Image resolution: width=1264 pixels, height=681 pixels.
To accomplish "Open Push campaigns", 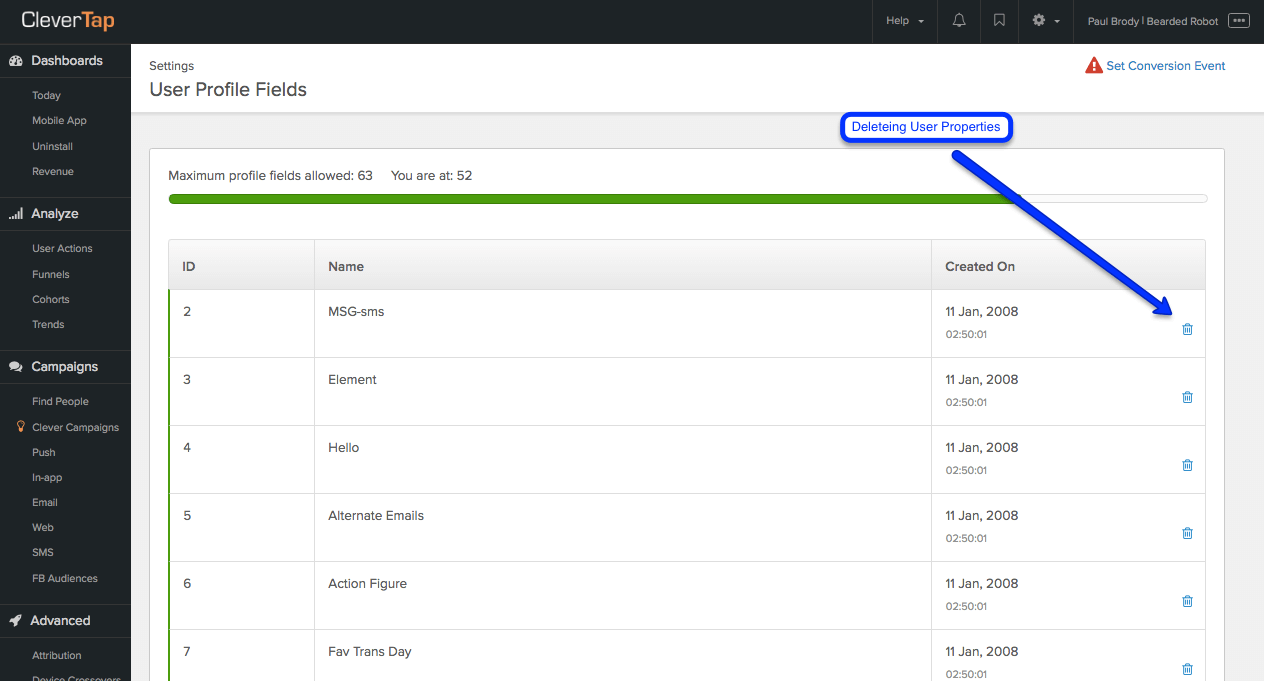I will point(44,452).
